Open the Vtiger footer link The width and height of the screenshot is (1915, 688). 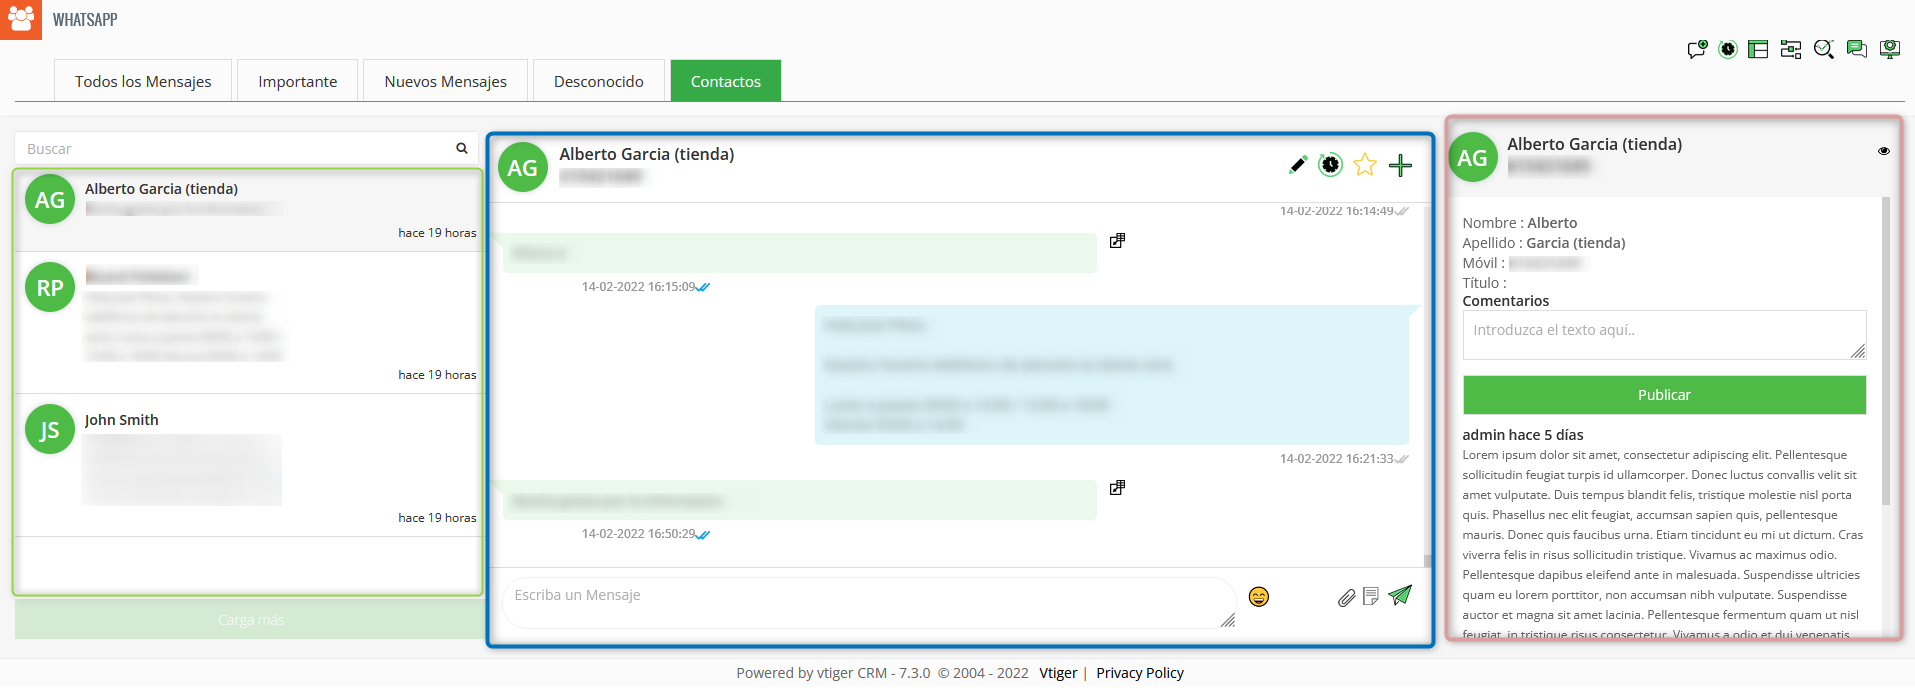(1058, 673)
